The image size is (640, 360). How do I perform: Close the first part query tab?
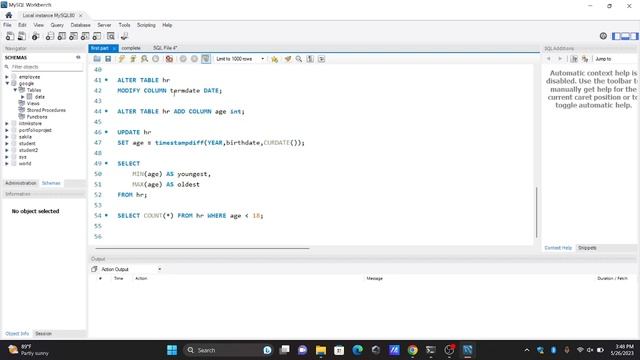[x=114, y=49]
